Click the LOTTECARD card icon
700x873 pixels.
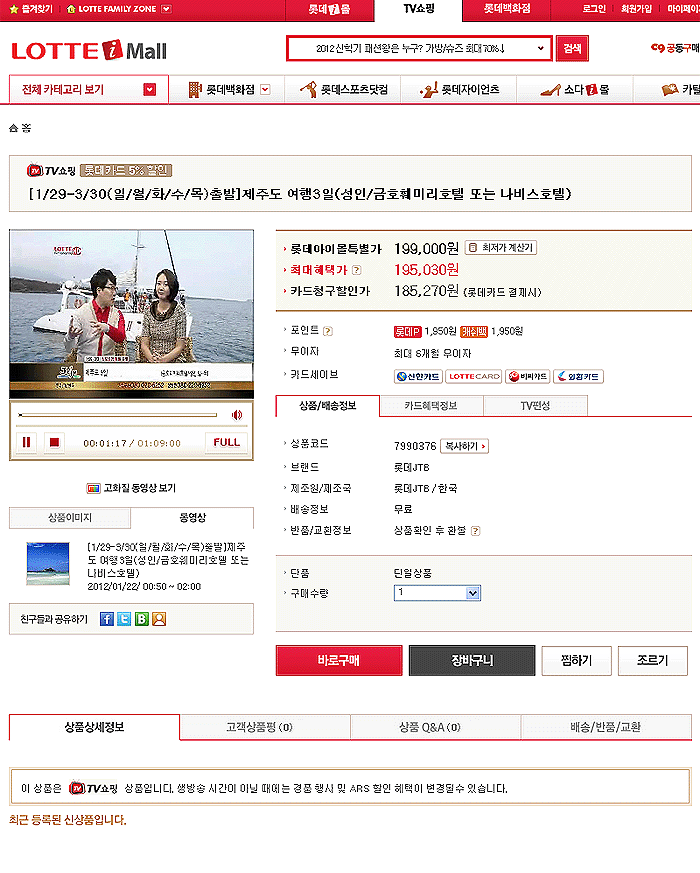tap(474, 376)
